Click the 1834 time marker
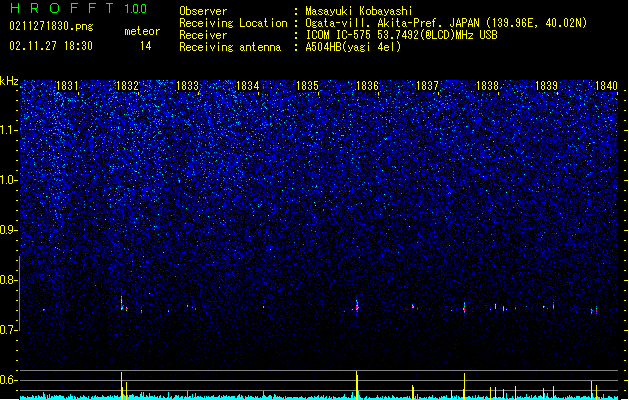The image size is (629, 400). (248, 86)
